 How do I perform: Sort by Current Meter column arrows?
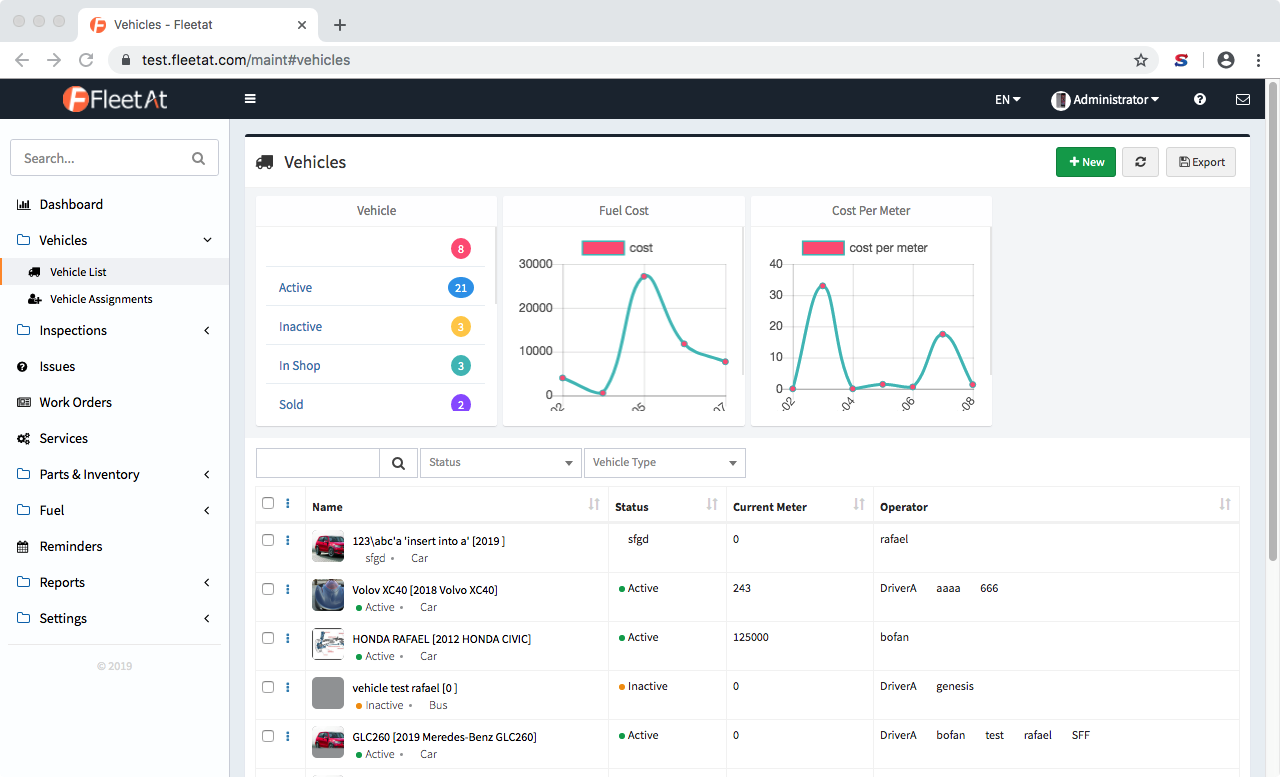pos(859,505)
